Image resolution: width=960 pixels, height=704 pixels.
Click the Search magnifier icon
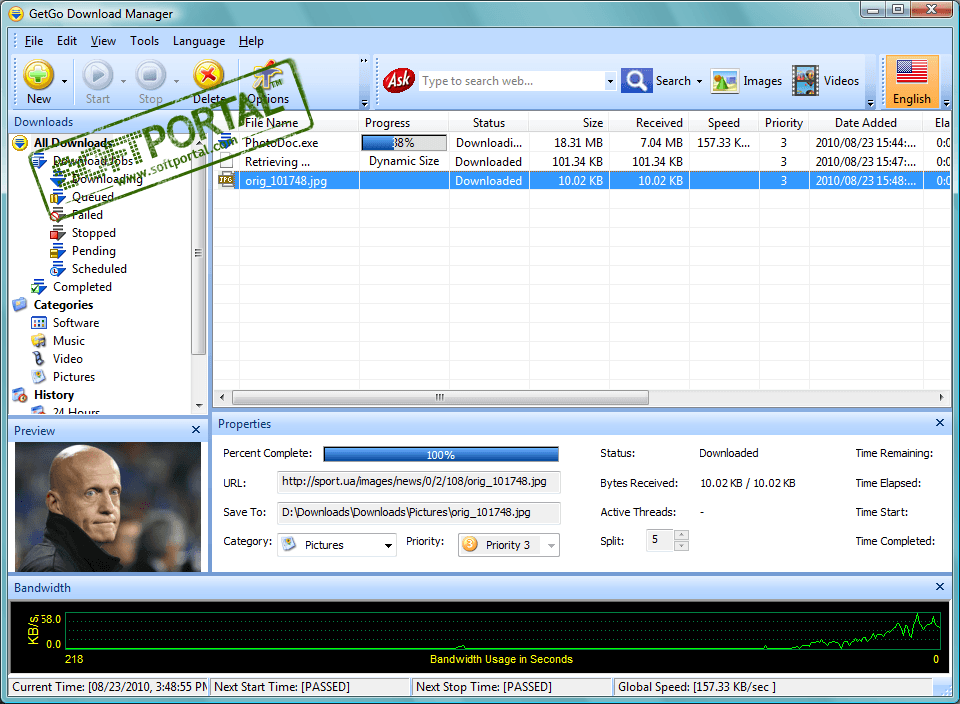click(636, 80)
